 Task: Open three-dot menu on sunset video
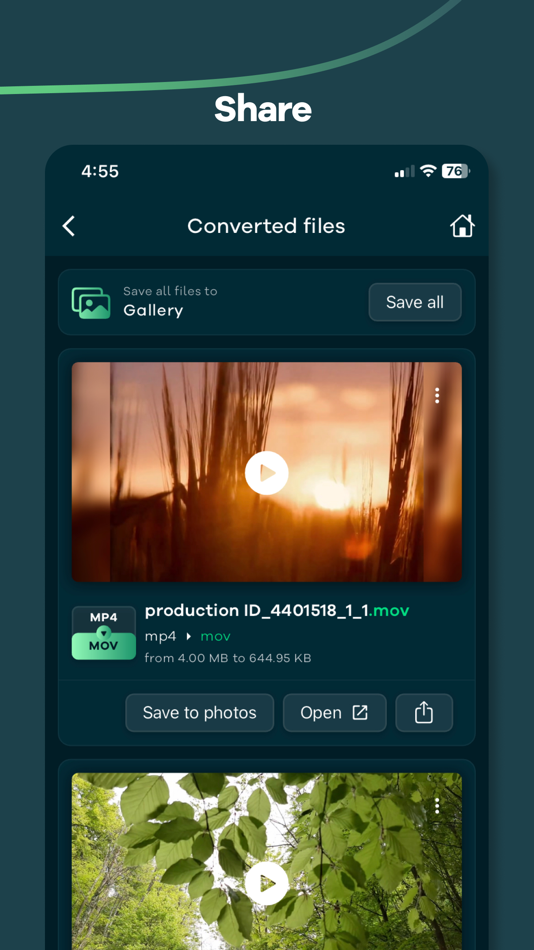click(x=437, y=396)
